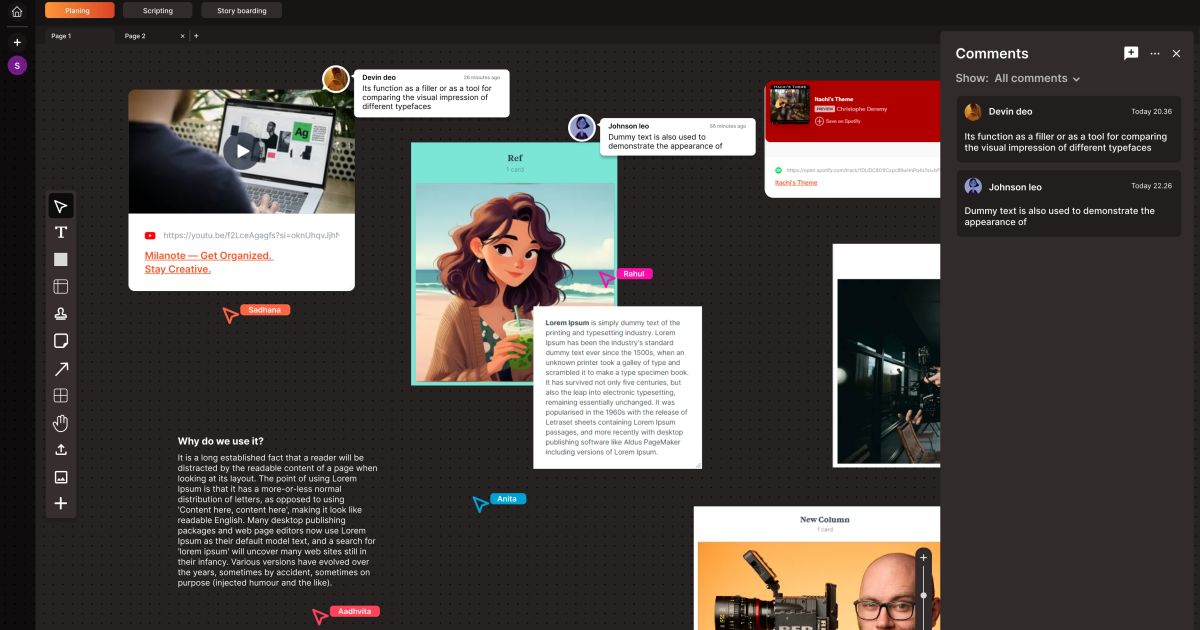This screenshot has width=1200, height=630.
Task: Click the upload tool icon
Action: point(60,449)
